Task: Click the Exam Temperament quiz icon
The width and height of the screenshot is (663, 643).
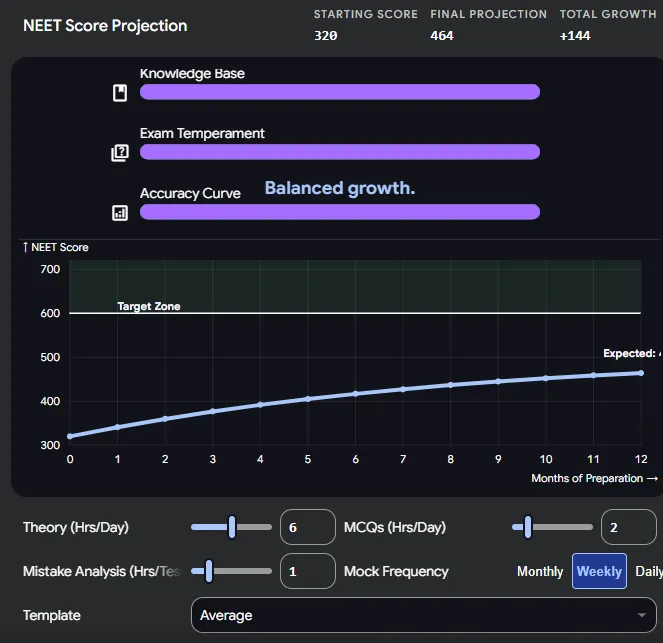Action: tap(120, 153)
